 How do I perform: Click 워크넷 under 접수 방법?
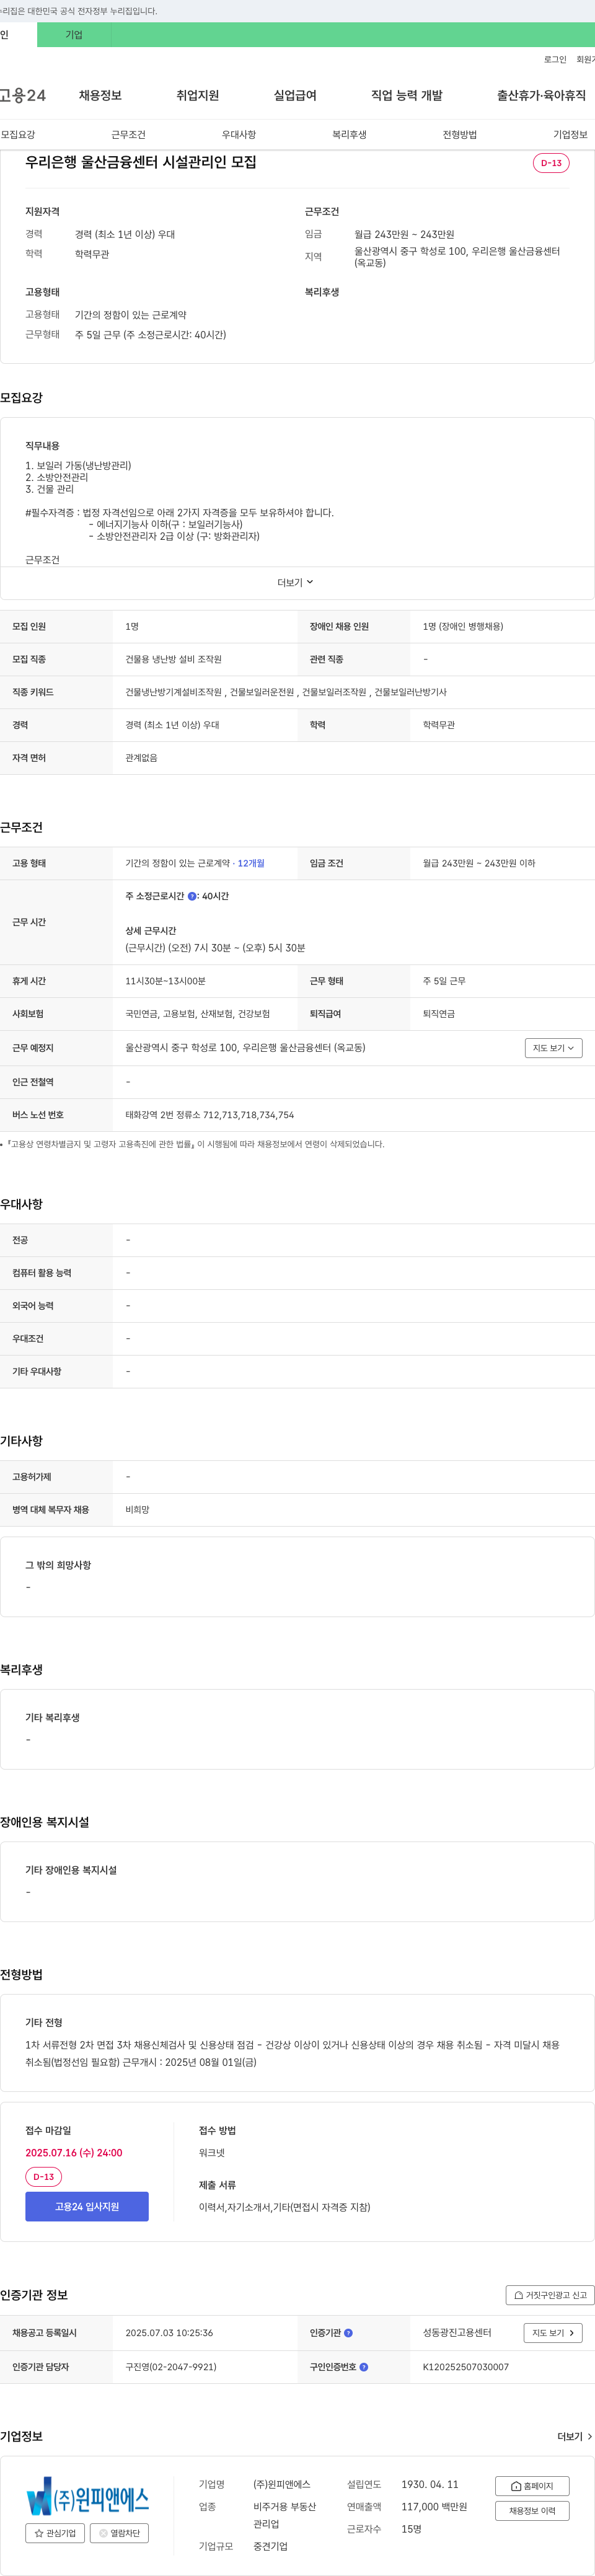(211, 2153)
